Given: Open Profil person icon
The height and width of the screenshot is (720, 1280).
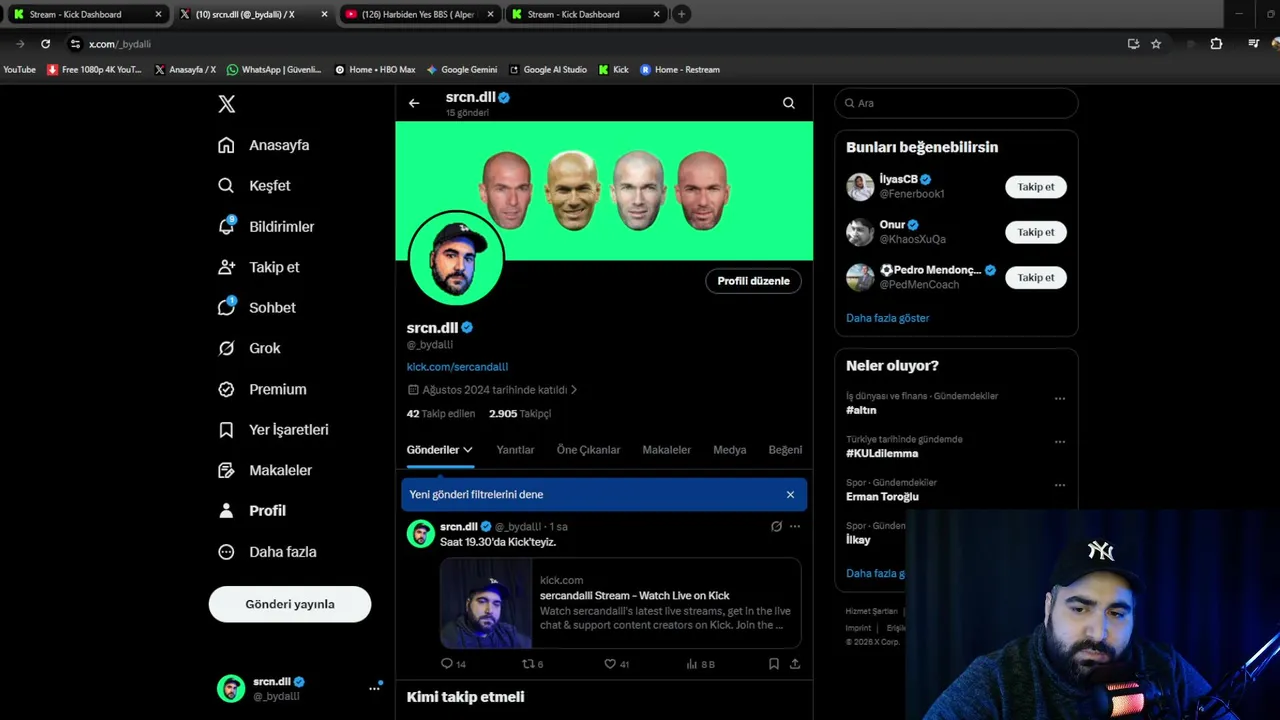Looking at the screenshot, I should tap(227, 511).
